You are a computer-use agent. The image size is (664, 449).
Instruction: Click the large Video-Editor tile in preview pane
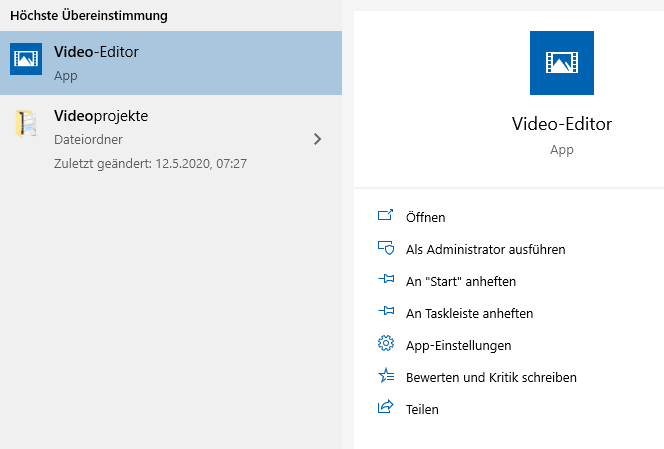click(x=562, y=63)
